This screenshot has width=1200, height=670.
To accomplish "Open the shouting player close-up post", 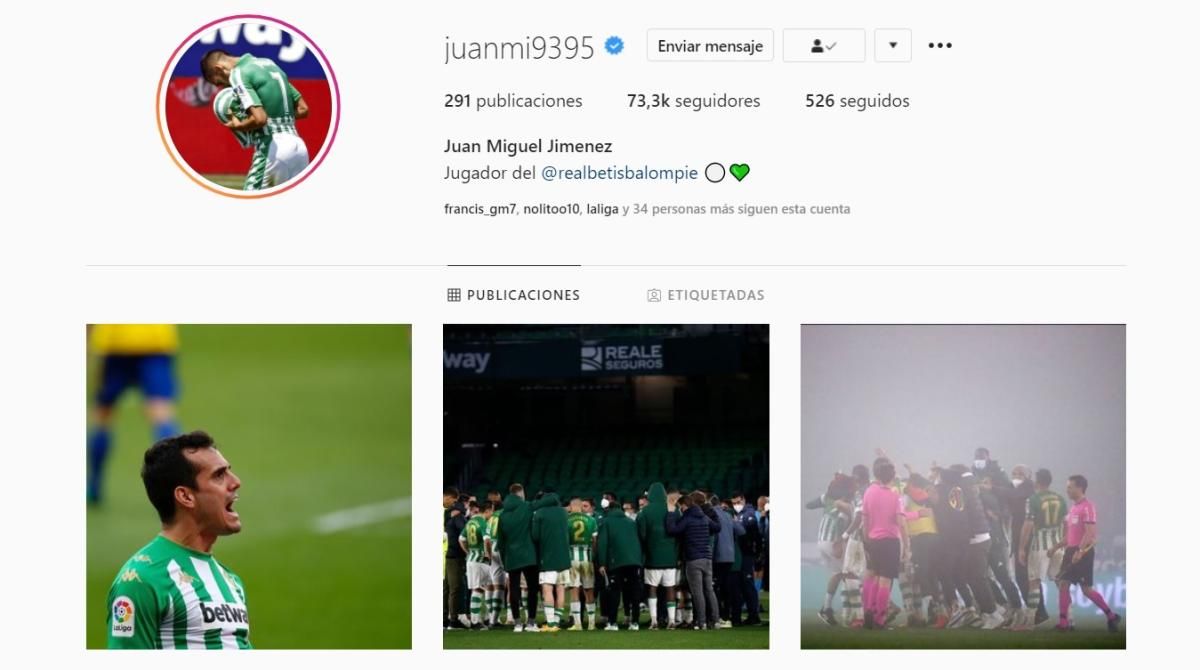I will pos(249,486).
